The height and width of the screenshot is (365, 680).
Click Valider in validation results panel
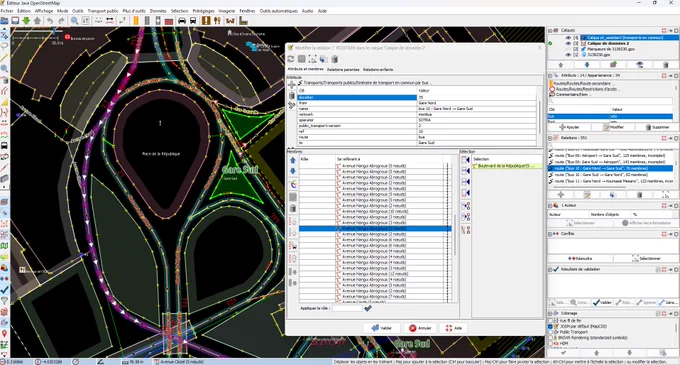point(603,303)
